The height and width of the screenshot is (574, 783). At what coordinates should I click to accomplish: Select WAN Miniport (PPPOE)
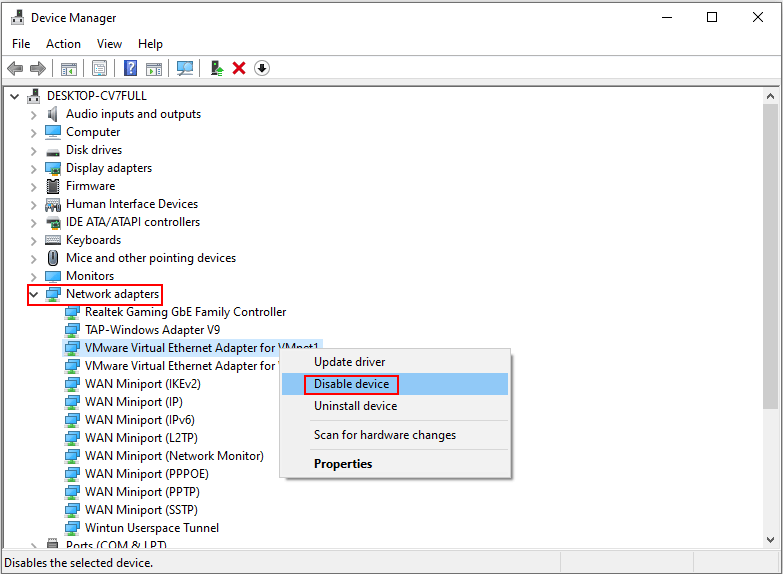(147, 474)
